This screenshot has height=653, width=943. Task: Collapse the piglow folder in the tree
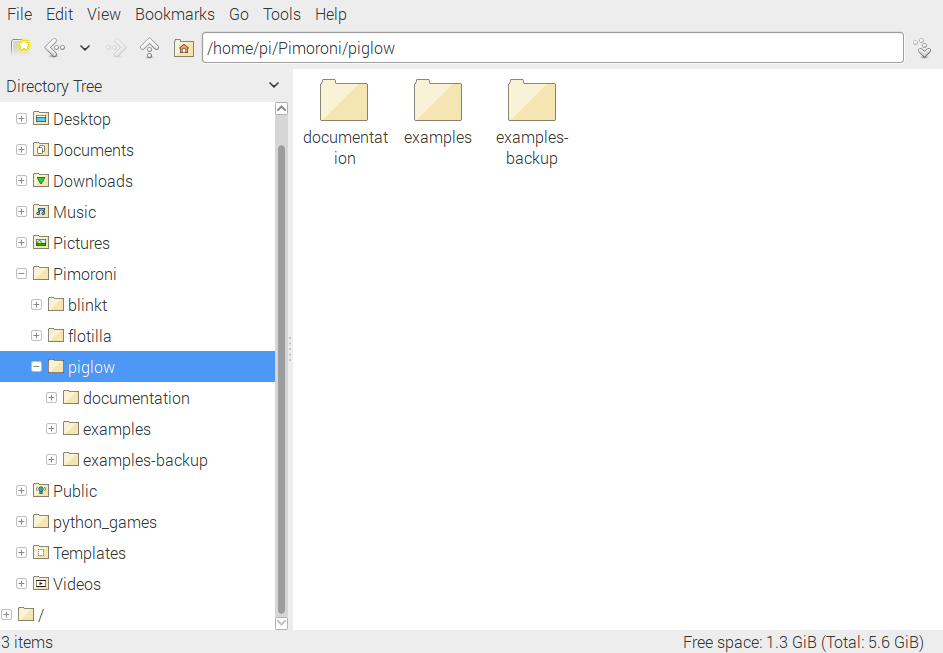tap(36, 366)
